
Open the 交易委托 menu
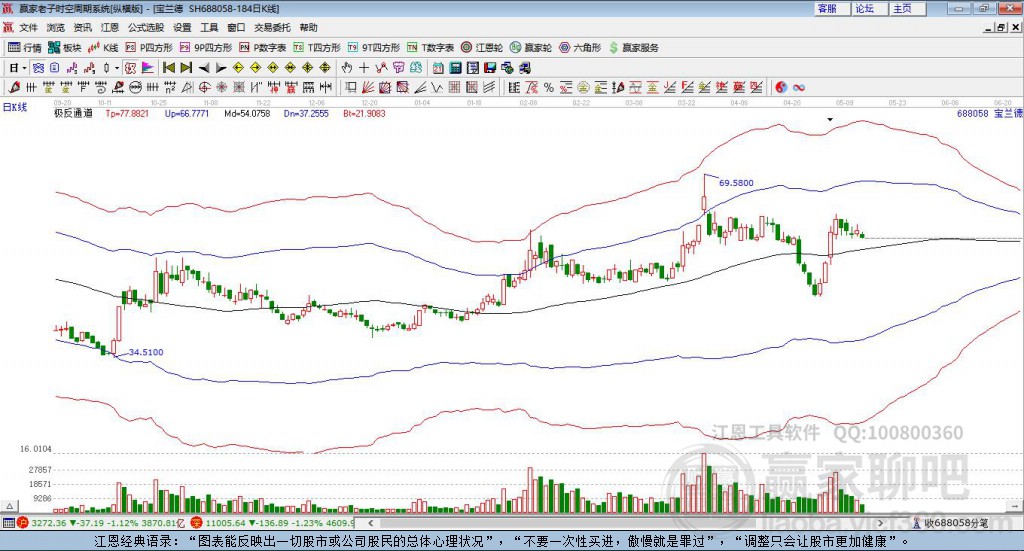(272, 27)
